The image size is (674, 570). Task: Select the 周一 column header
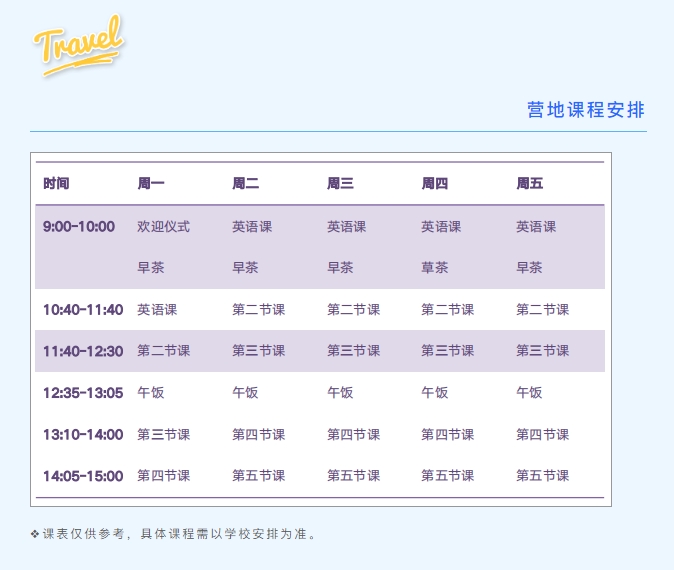[151, 184]
